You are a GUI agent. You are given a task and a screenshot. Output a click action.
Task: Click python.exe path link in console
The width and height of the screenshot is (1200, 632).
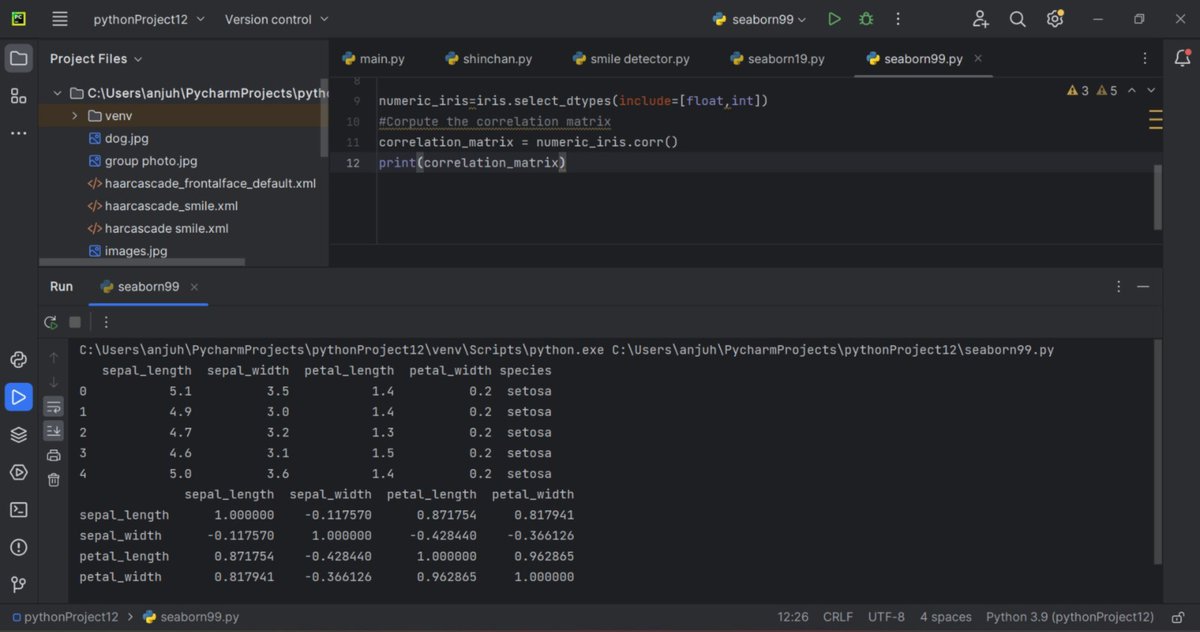coord(342,350)
